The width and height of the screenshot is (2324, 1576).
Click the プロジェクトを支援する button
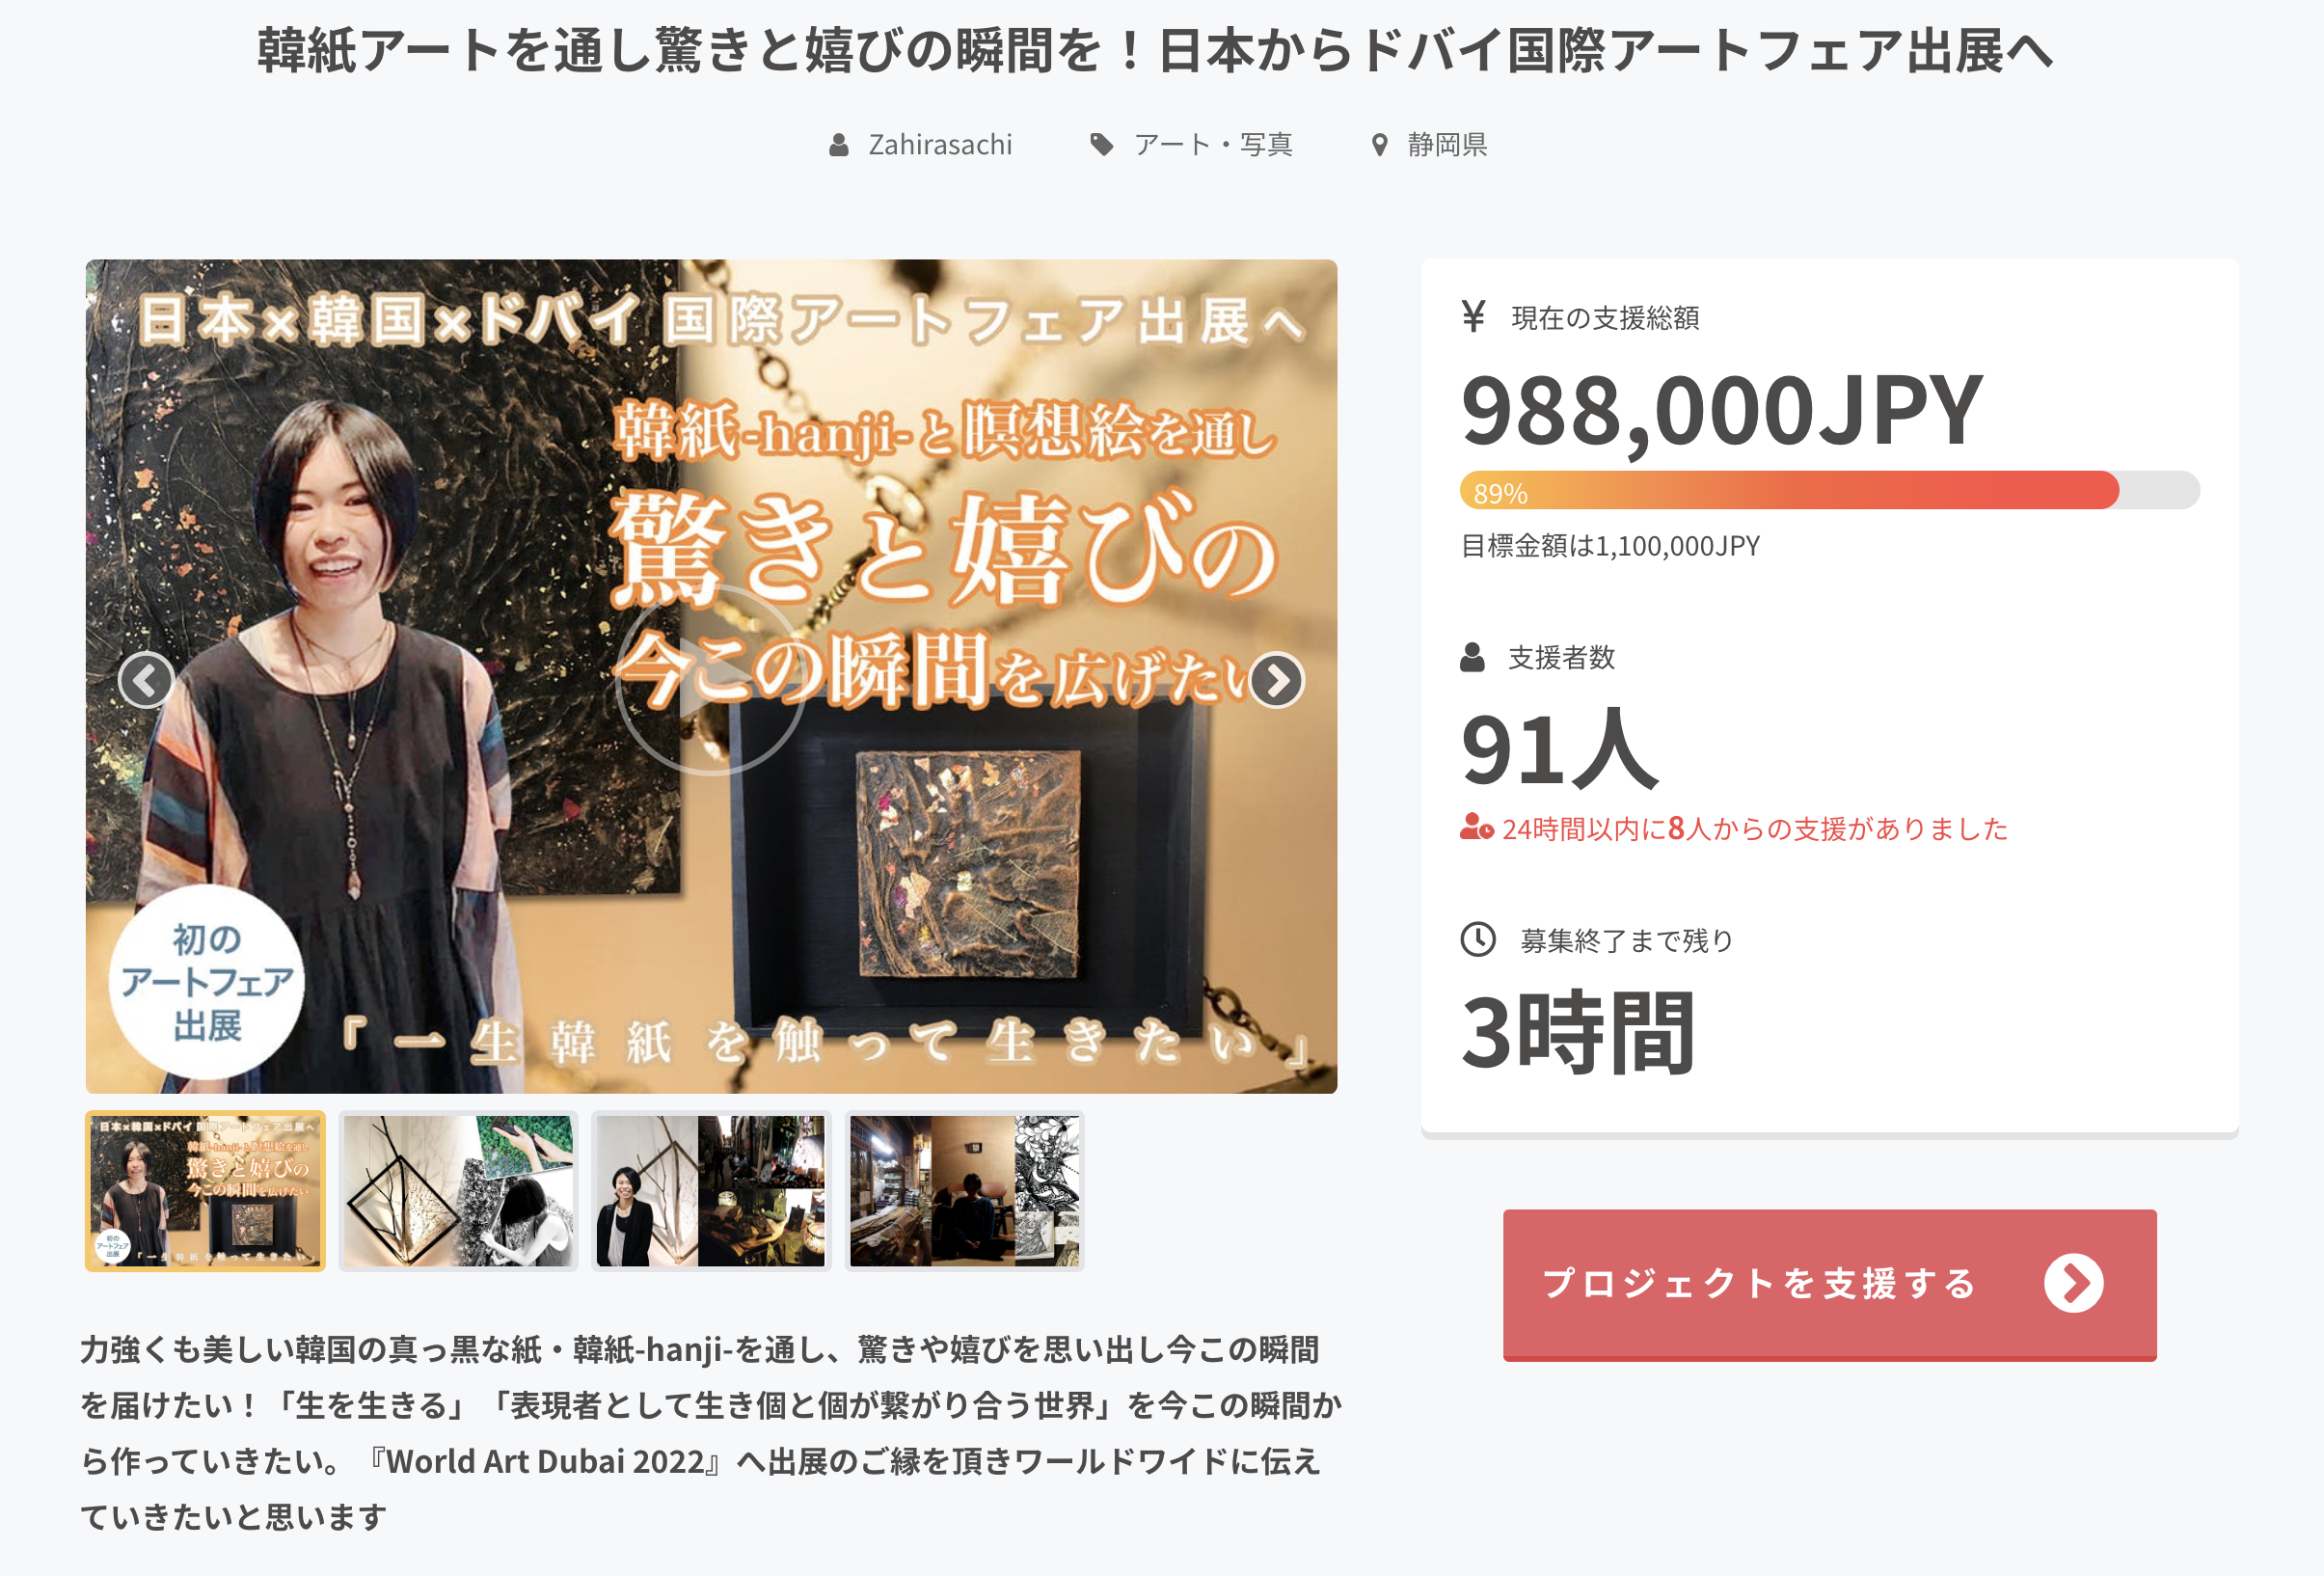coord(1829,1284)
